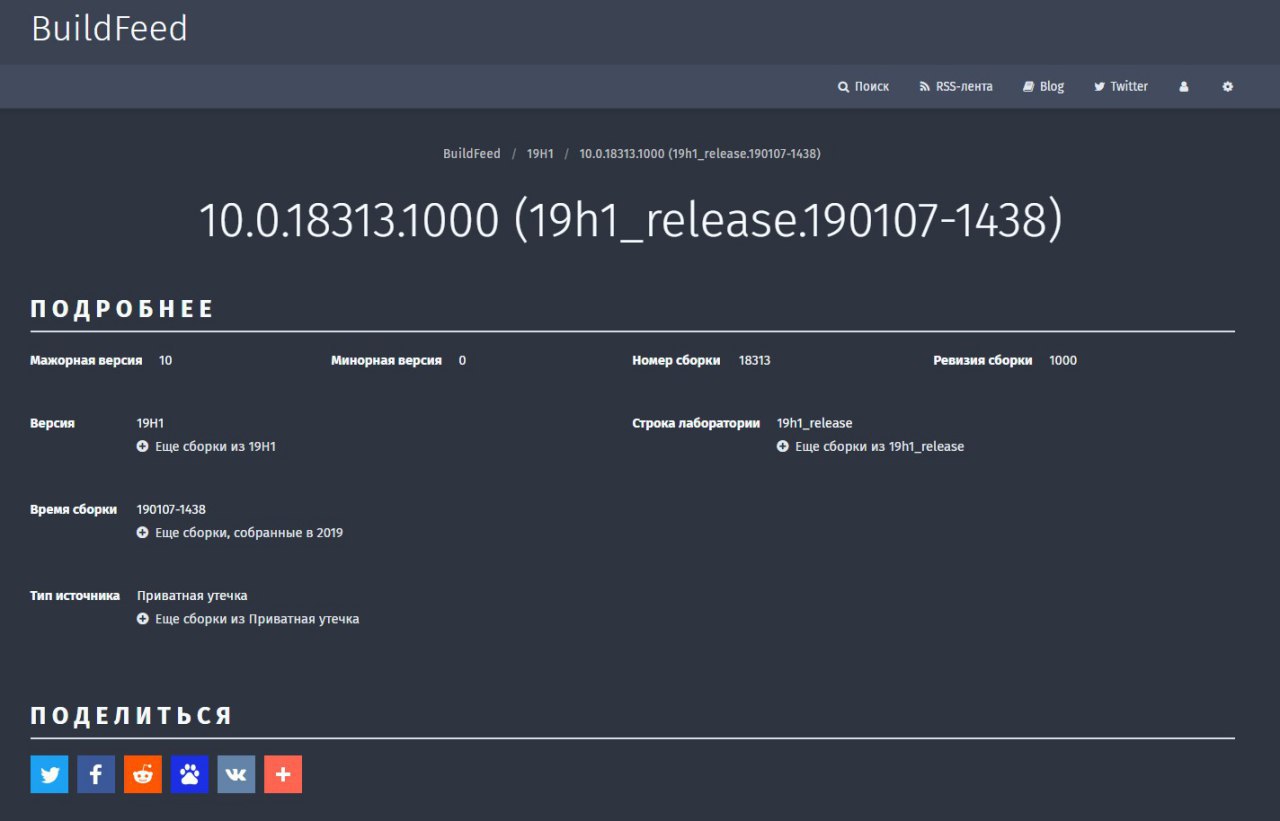The height and width of the screenshot is (821, 1280).
Task: Share build on Reddit icon
Action: click(143, 774)
